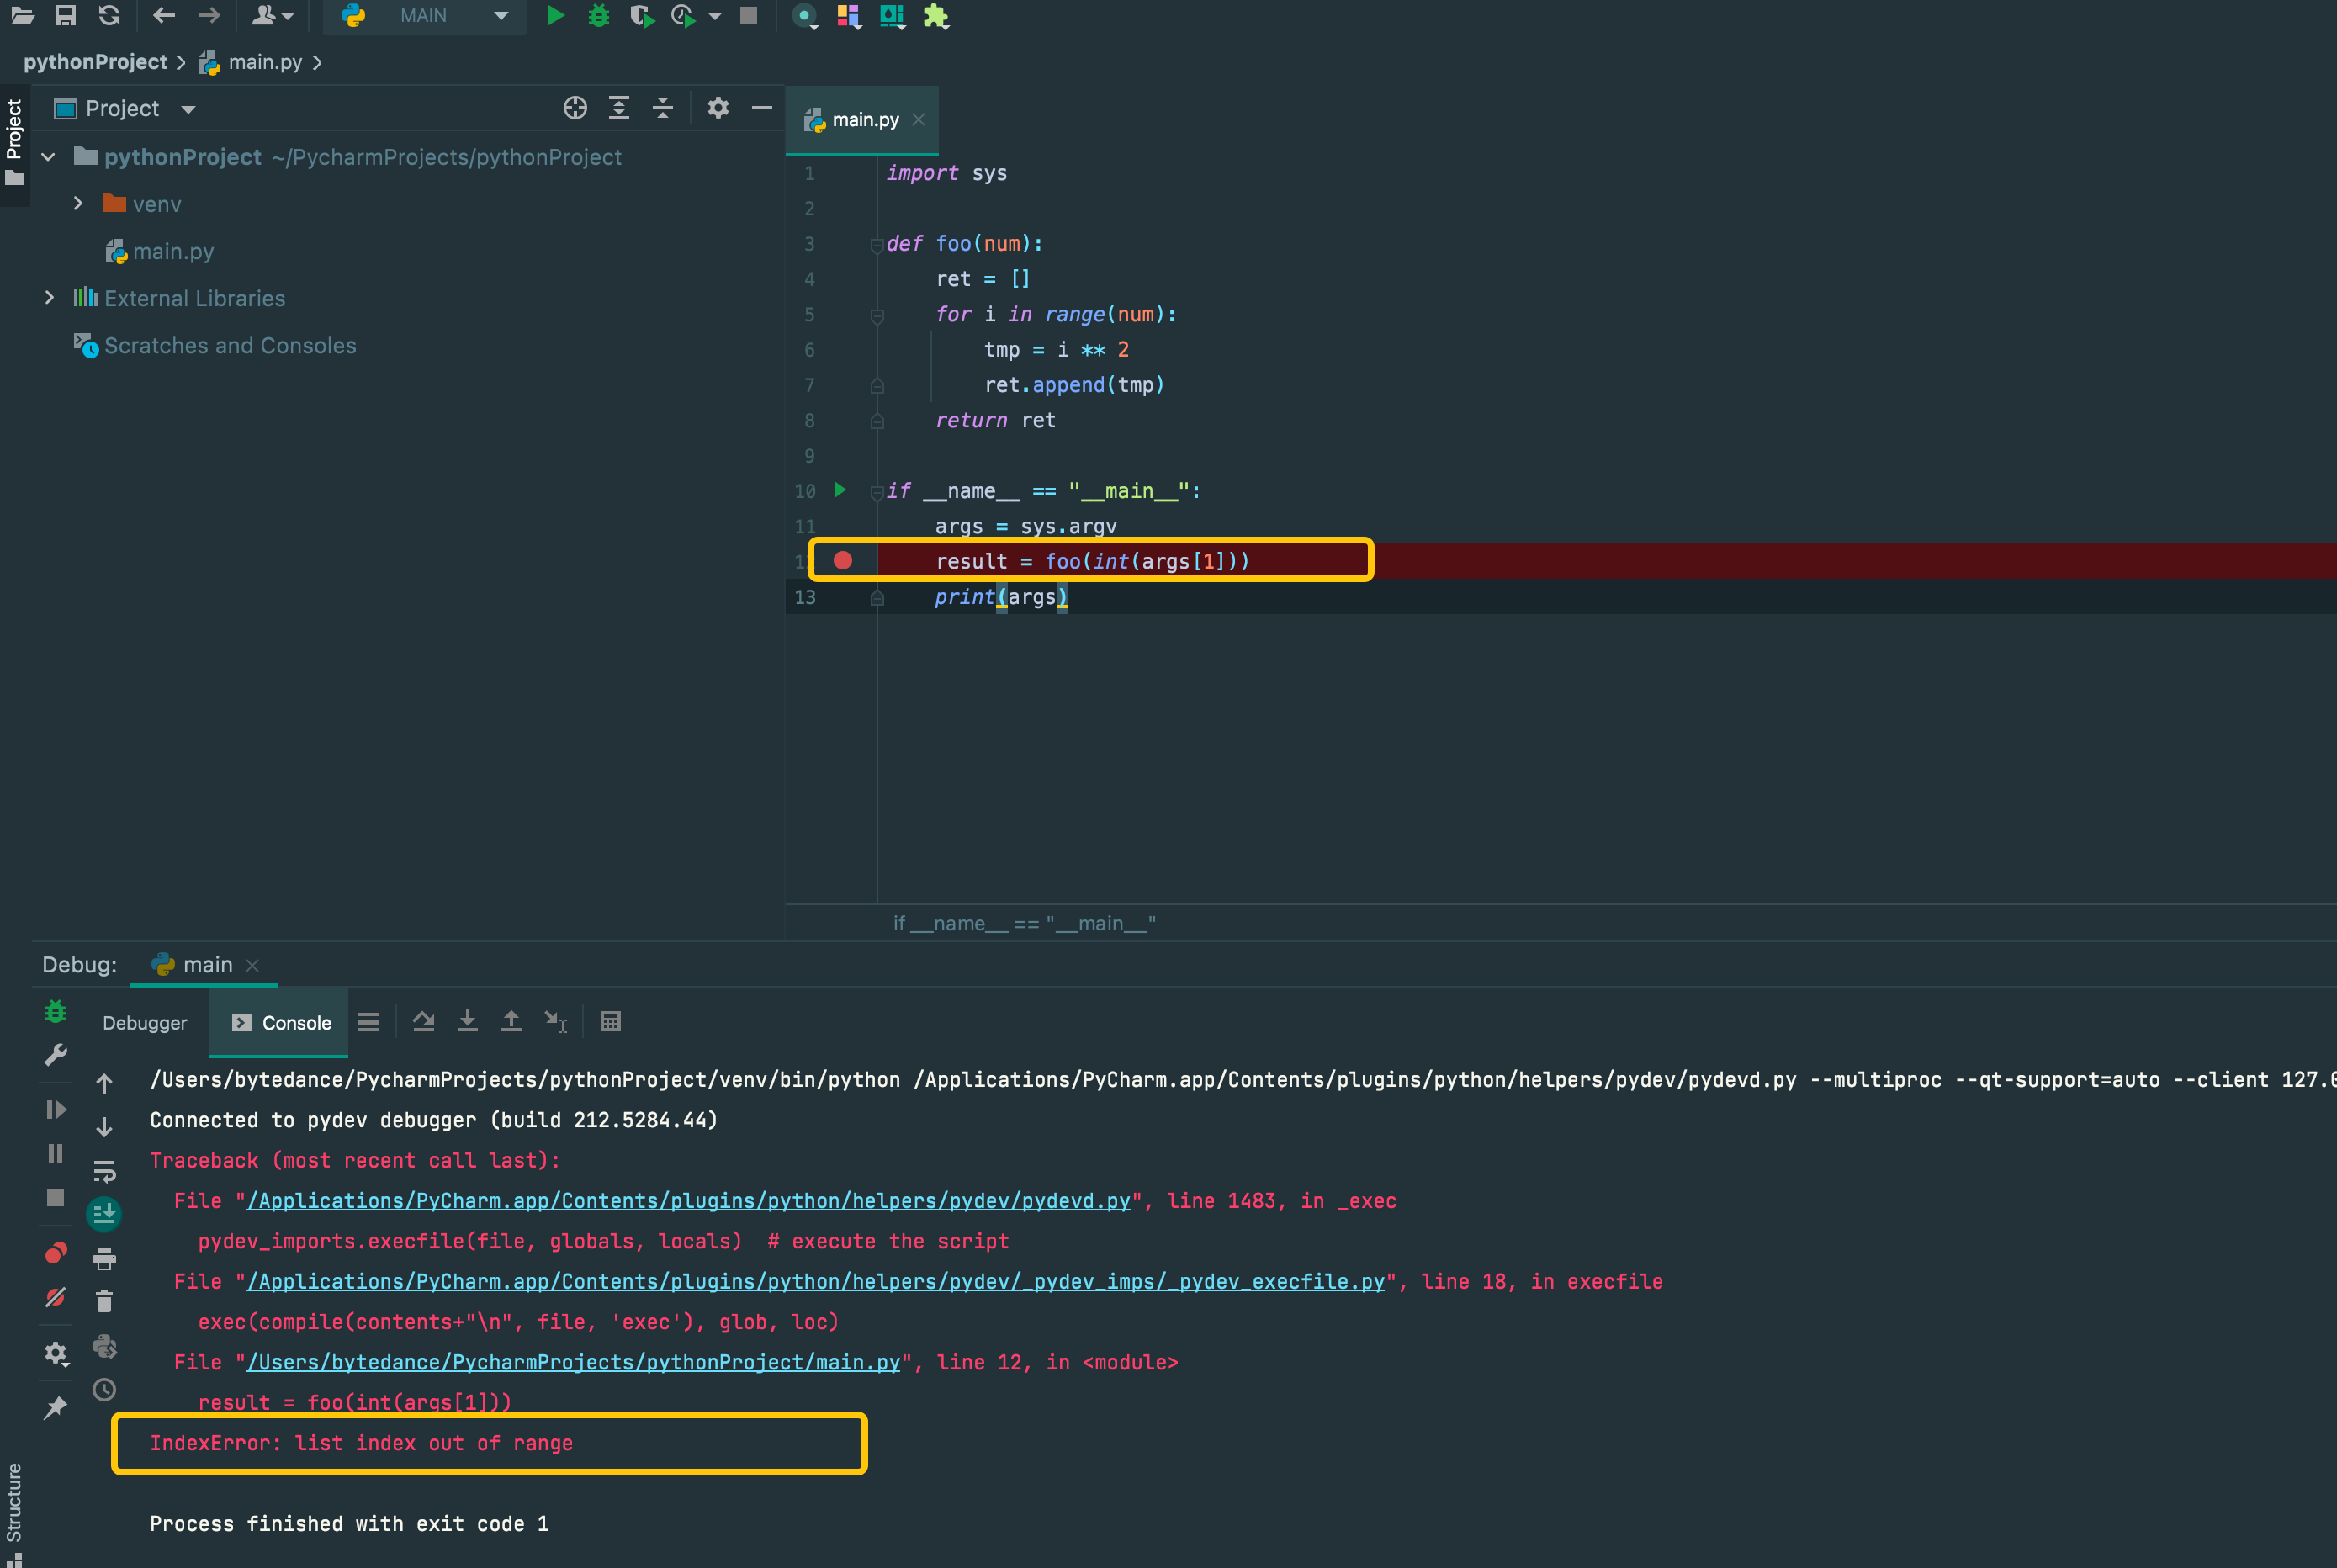The height and width of the screenshot is (1568, 2337).
Task: Show execution point with the lines icon
Action: coord(369,1022)
